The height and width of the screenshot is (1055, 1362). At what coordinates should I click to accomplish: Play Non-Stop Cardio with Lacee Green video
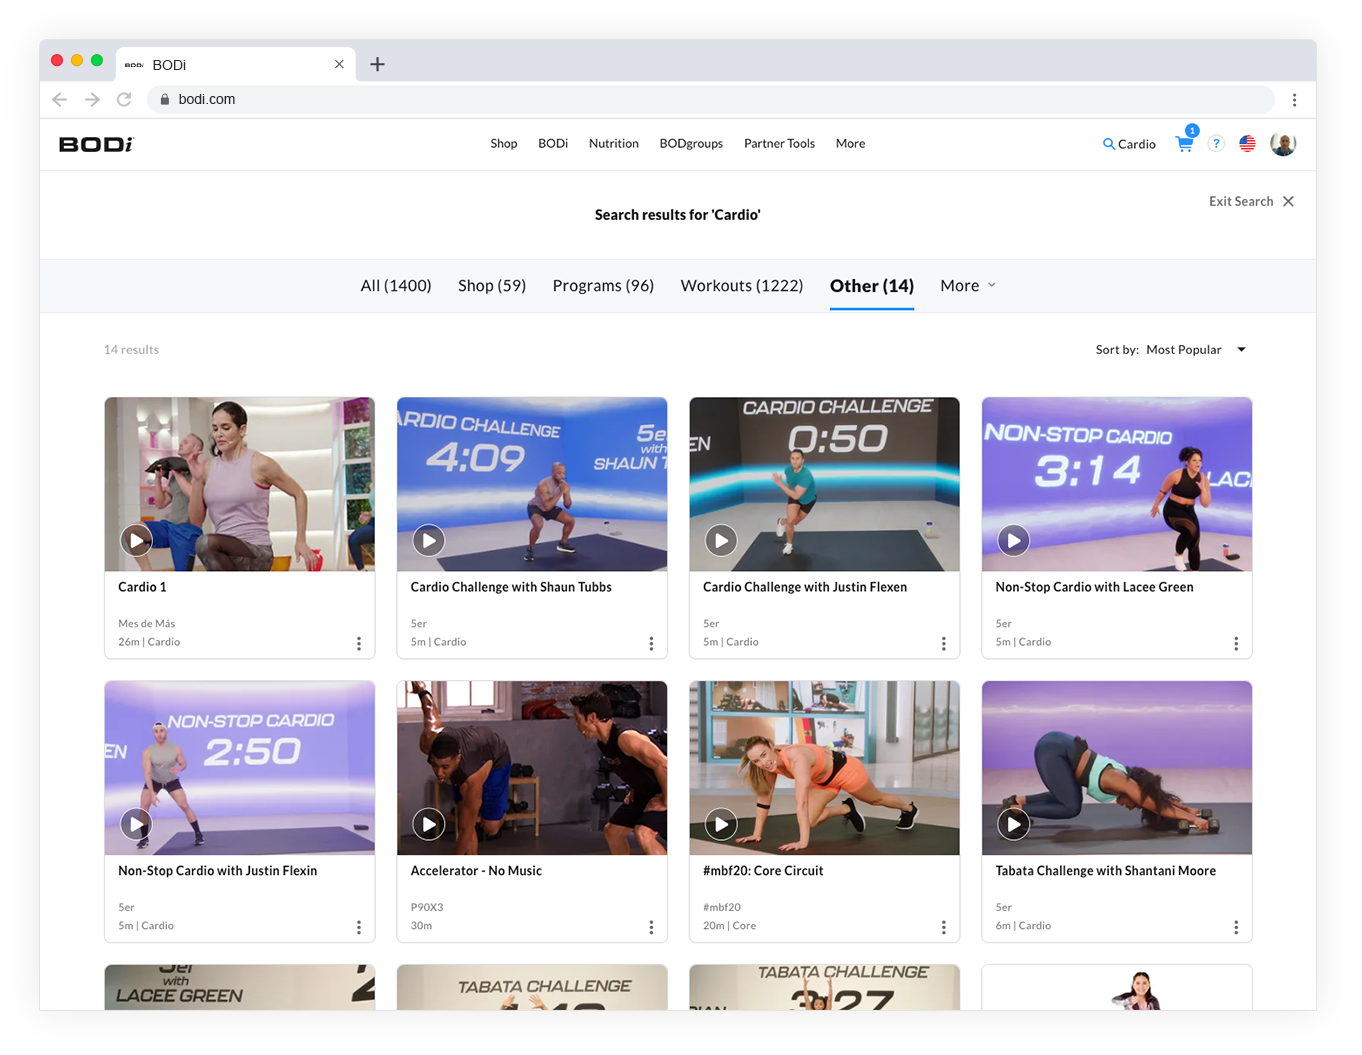(x=1014, y=540)
